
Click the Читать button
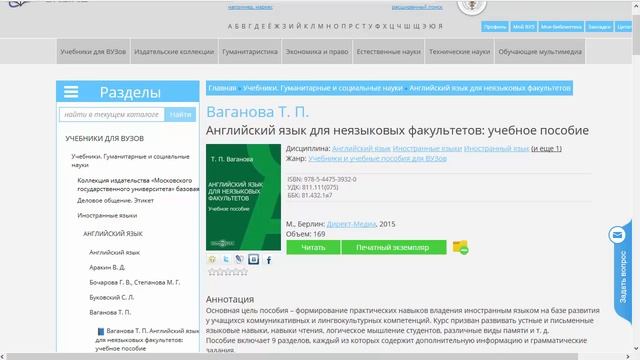313,247
